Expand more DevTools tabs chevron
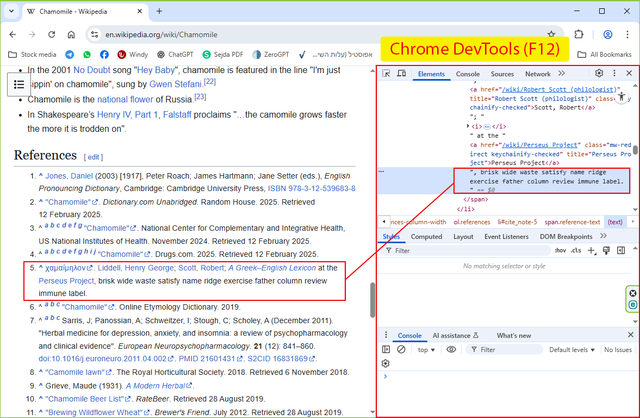The height and width of the screenshot is (418, 640). 562,73
